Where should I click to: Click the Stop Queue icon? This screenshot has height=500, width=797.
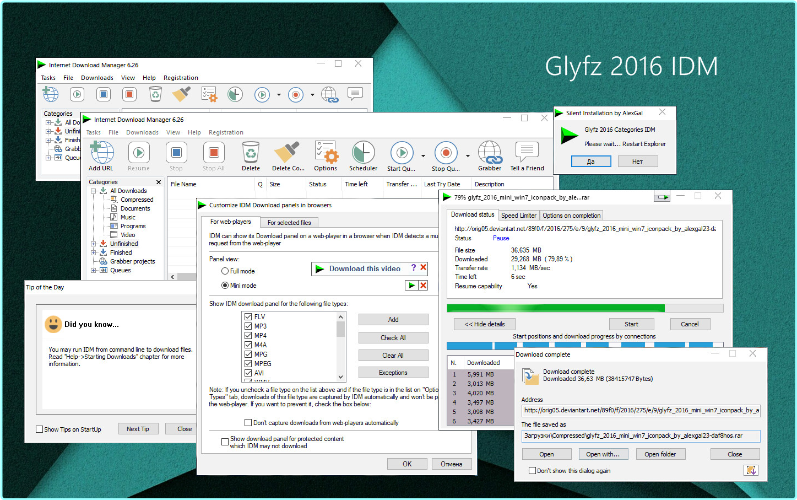[447, 152]
